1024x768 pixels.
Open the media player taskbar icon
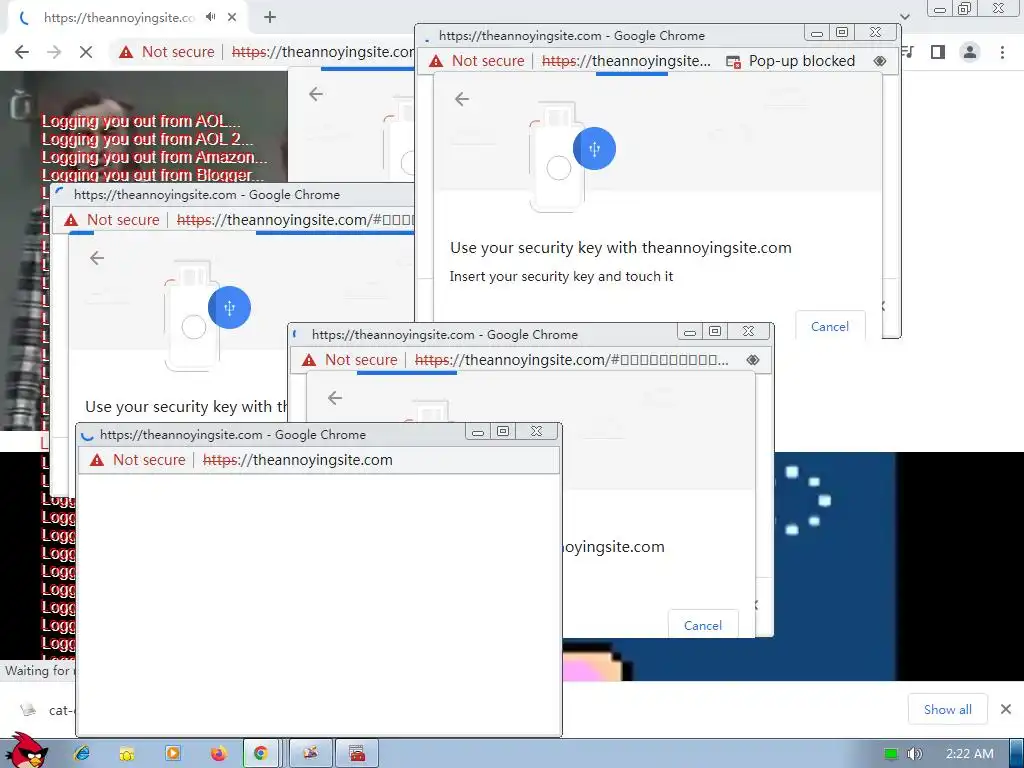tap(173, 754)
